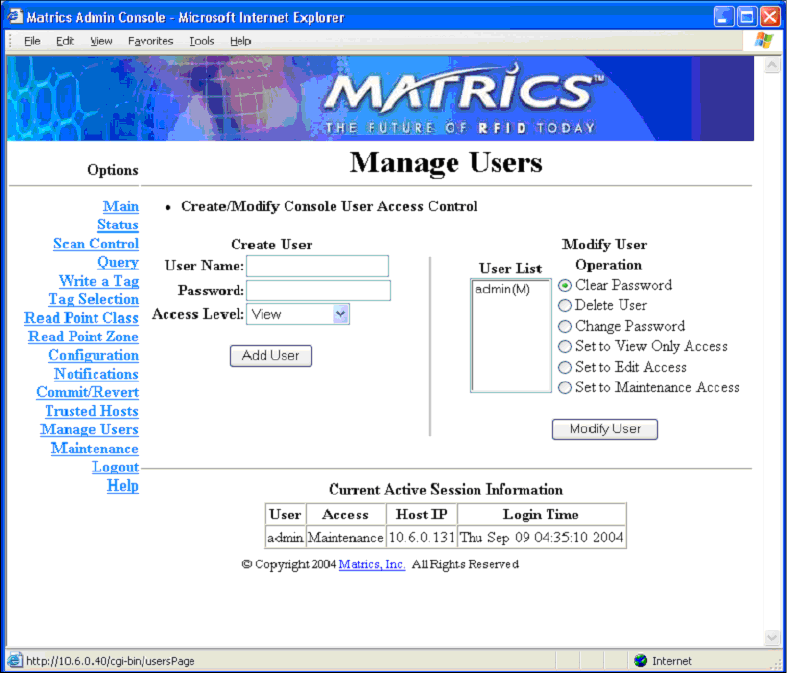This screenshot has height=674, width=787.
Task: Open the Help menu in menu bar
Action: tap(240, 41)
